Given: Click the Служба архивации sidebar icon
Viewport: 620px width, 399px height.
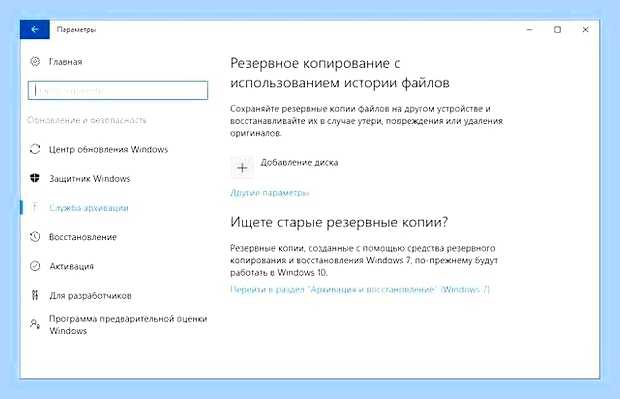Looking at the screenshot, I should [35, 207].
